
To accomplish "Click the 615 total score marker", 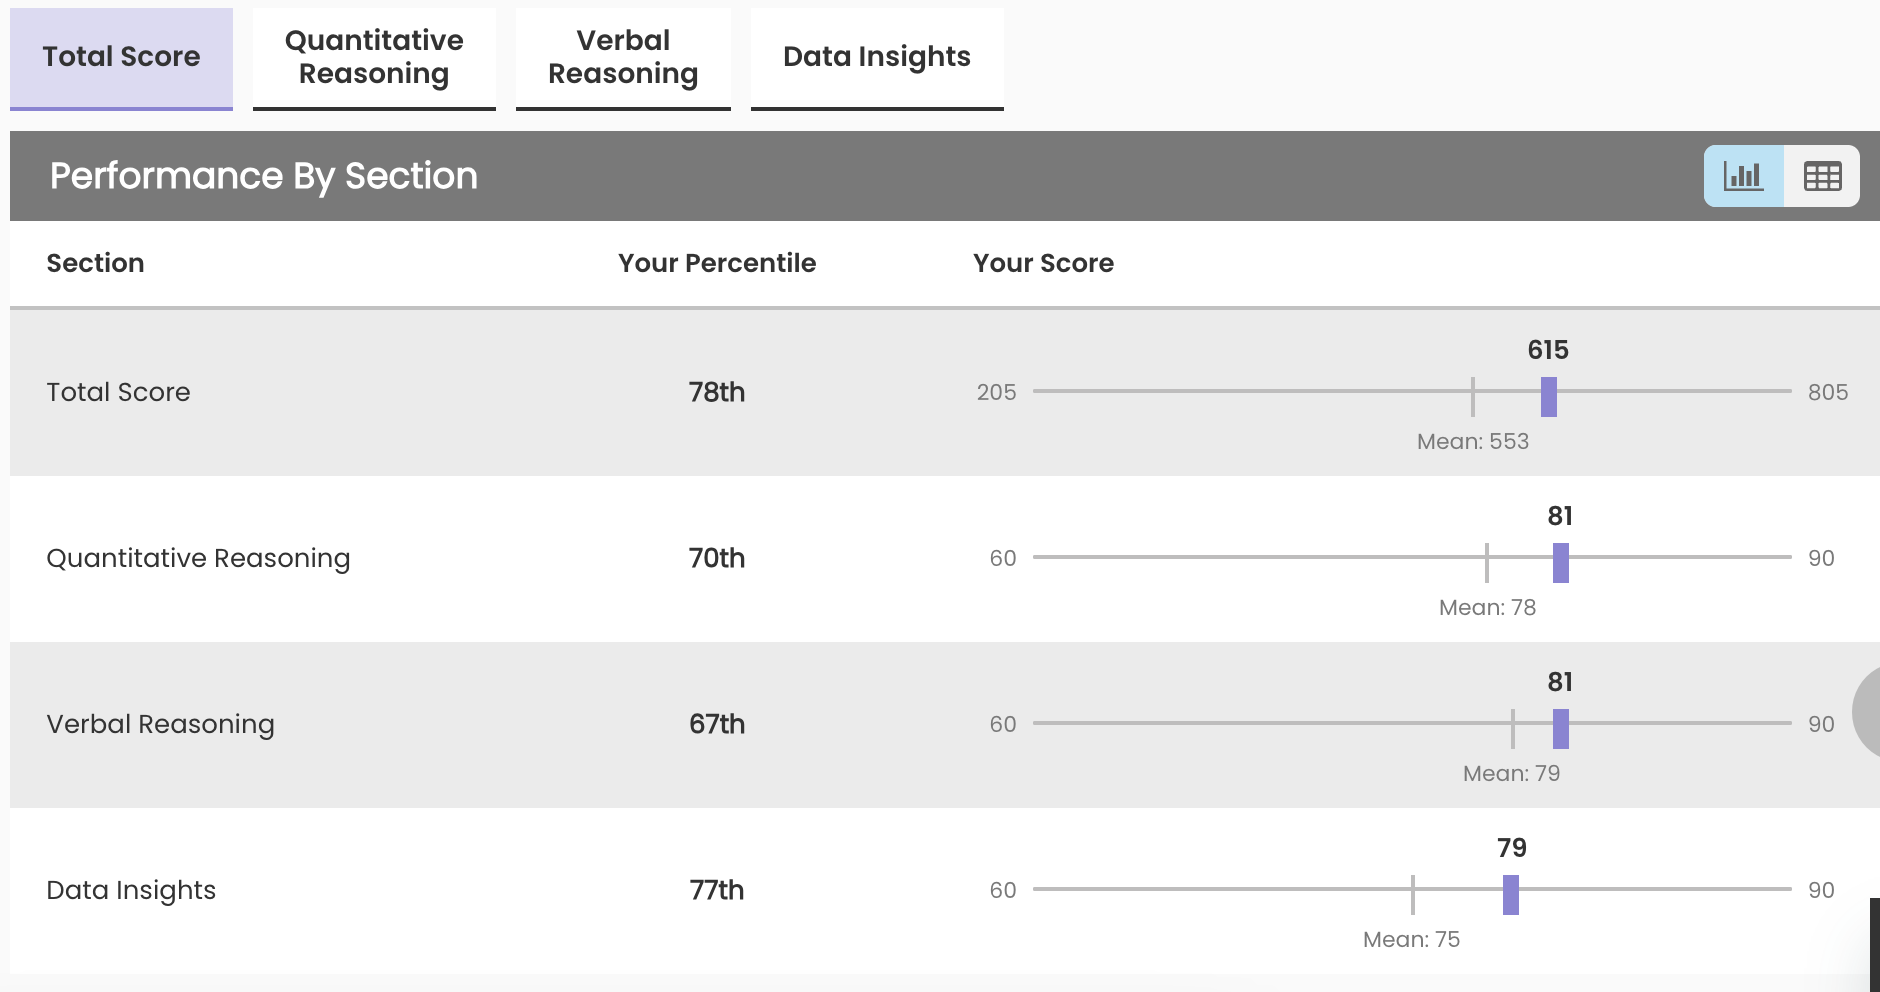I will 1548,396.
